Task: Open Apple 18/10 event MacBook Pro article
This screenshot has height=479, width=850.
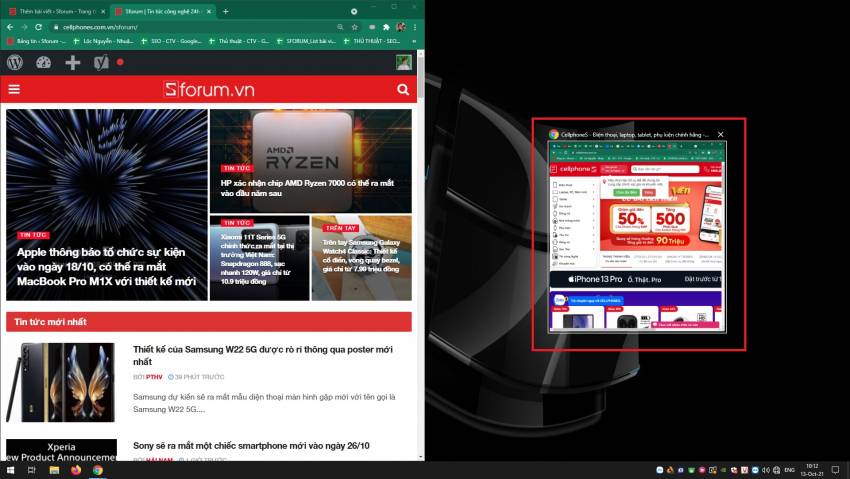Action: pyautogui.click(x=106, y=267)
